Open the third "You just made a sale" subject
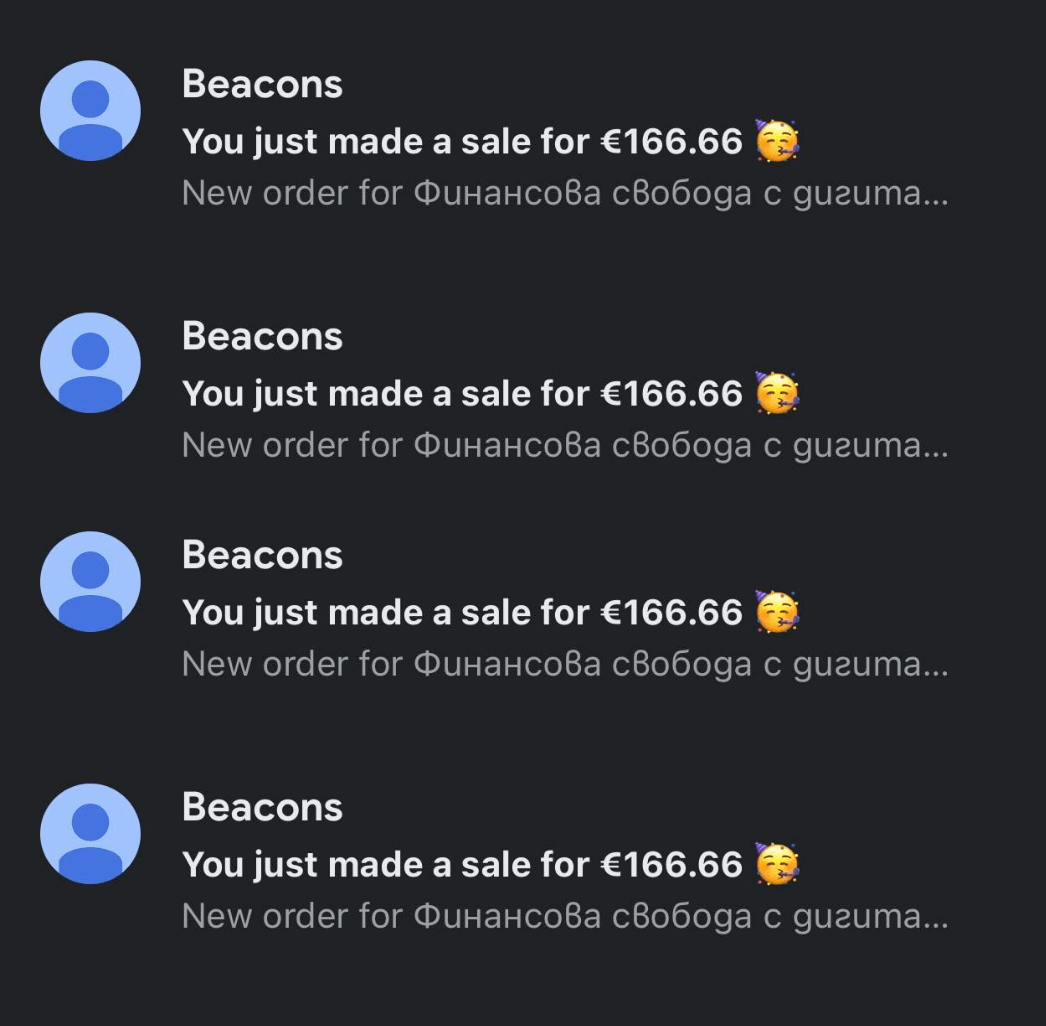1046x1026 pixels. (462, 613)
